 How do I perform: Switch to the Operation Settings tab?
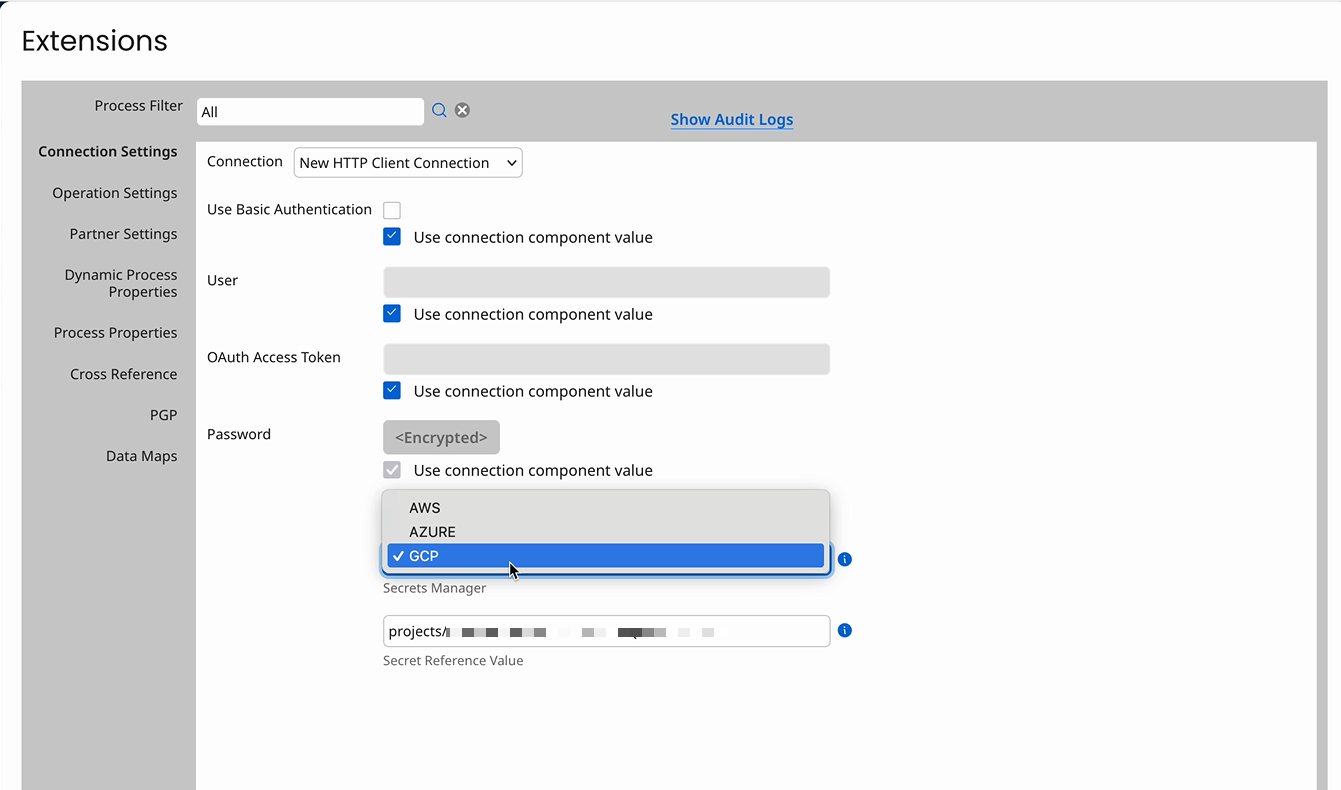click(114, 193)
